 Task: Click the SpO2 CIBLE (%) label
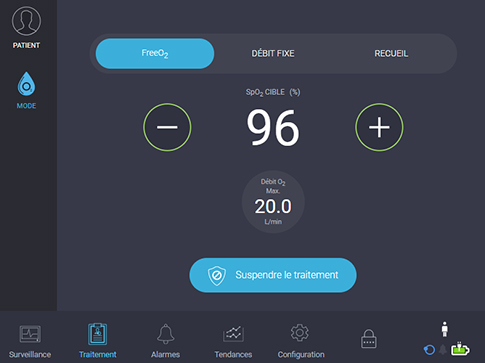pos(273,92)
